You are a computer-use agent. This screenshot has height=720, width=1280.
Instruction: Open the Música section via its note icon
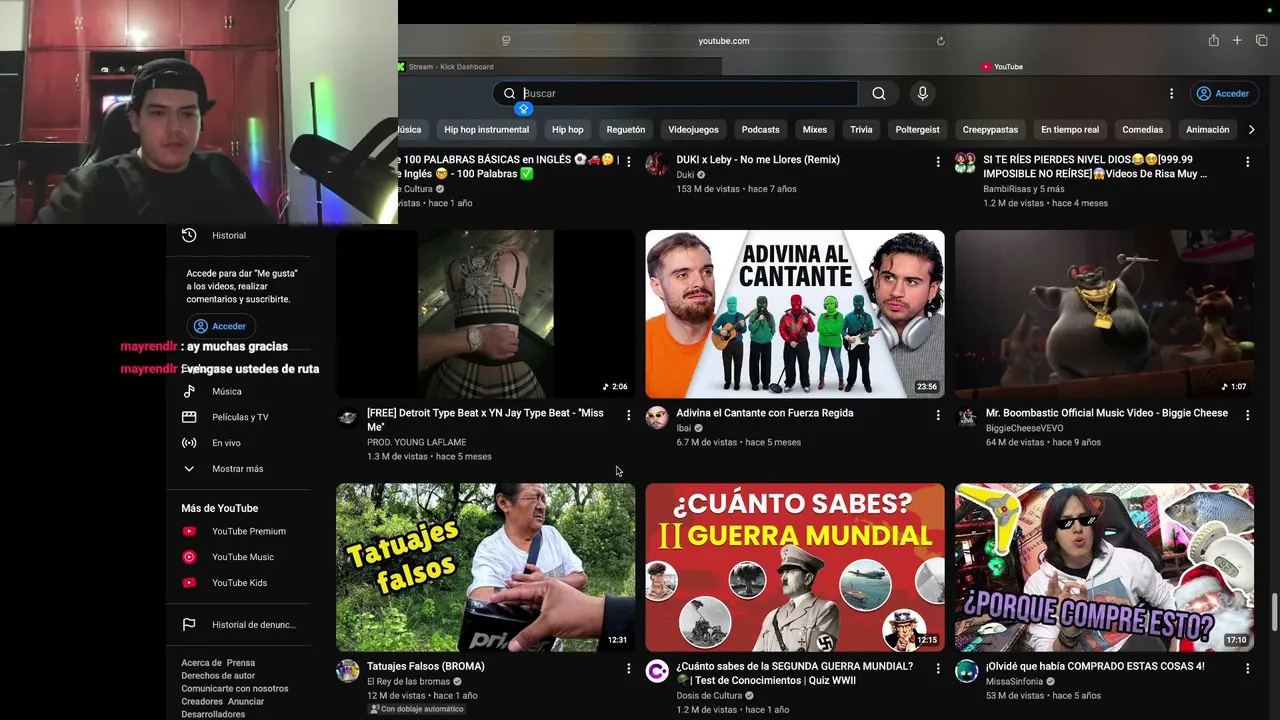189,391
